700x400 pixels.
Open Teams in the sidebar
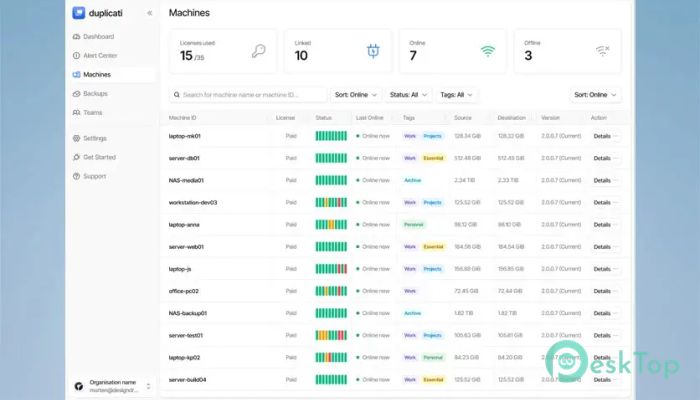pyautogui.click(x=92, y=112)
